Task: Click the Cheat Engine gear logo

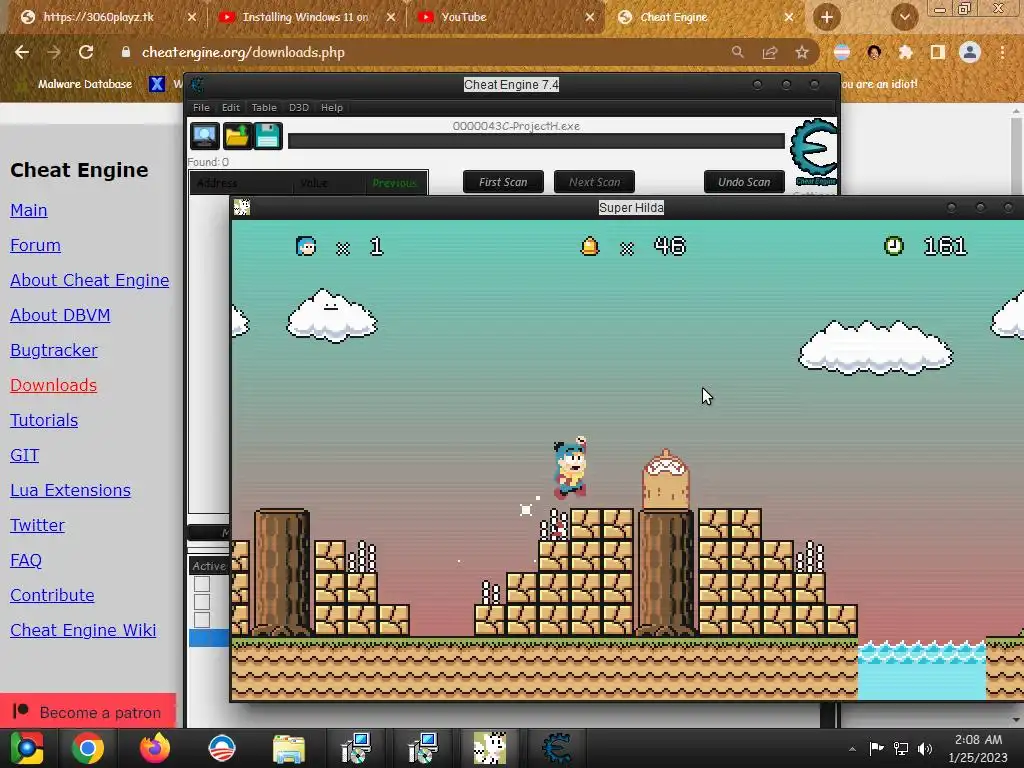Action: (x=814, y=151)
